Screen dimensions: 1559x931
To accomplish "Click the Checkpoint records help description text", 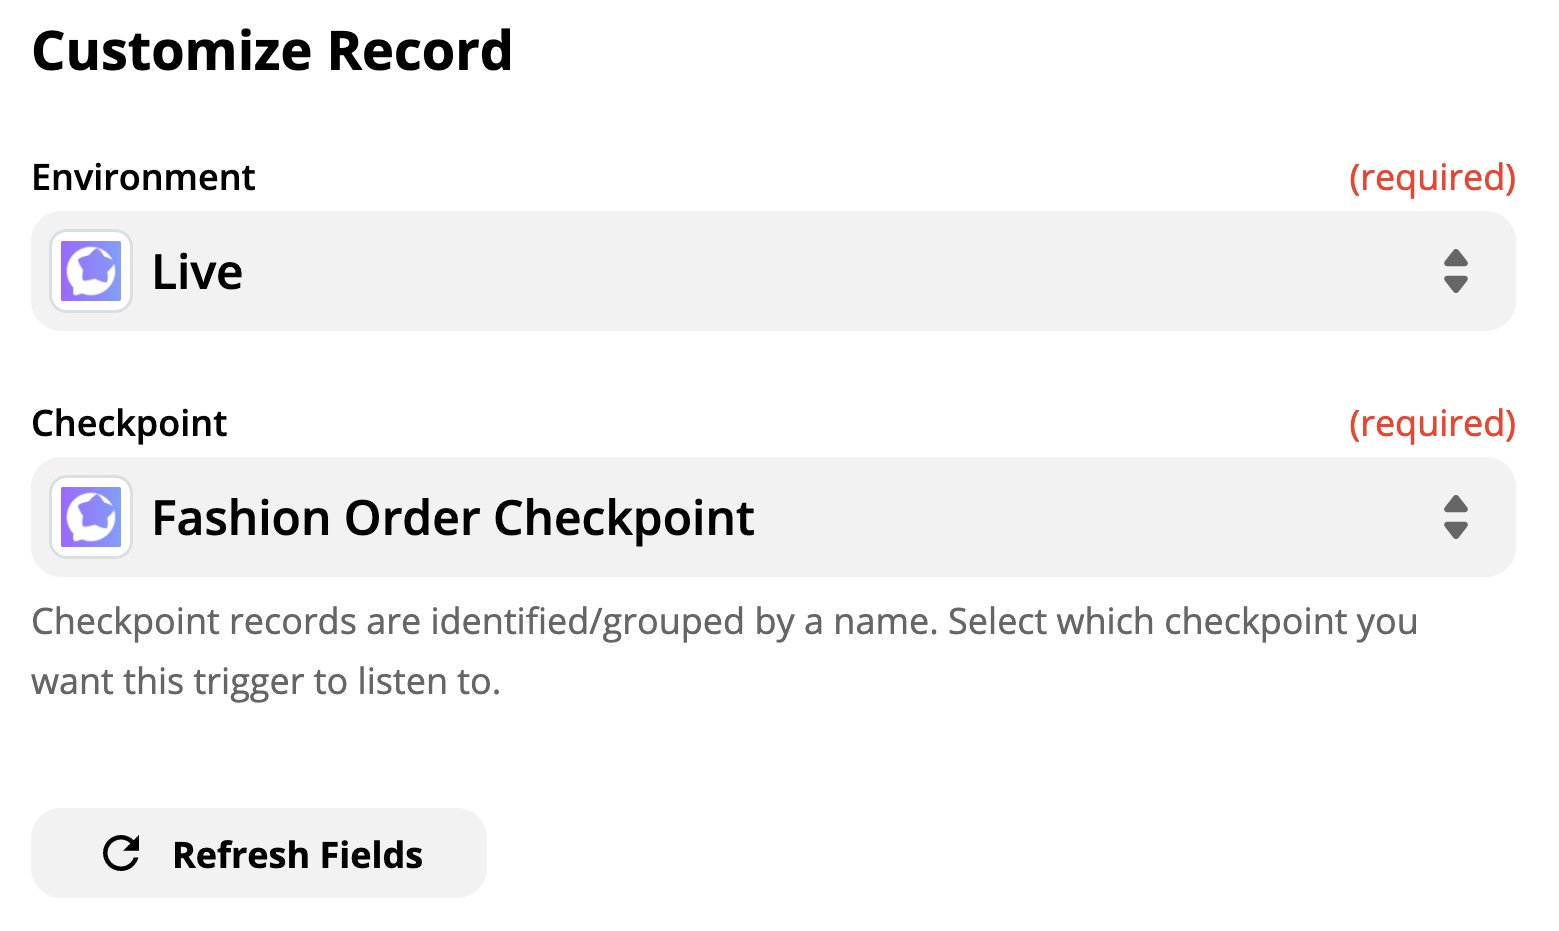I will point(724,651).
